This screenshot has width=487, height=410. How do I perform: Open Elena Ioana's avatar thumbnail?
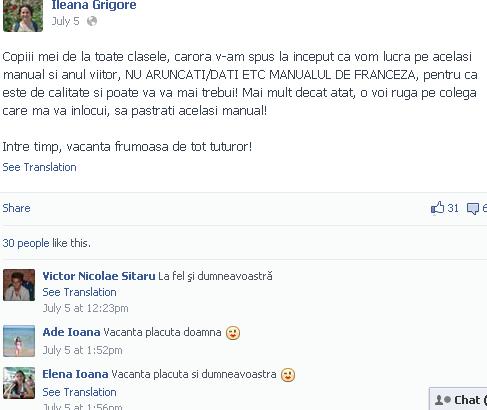(19, 383)
